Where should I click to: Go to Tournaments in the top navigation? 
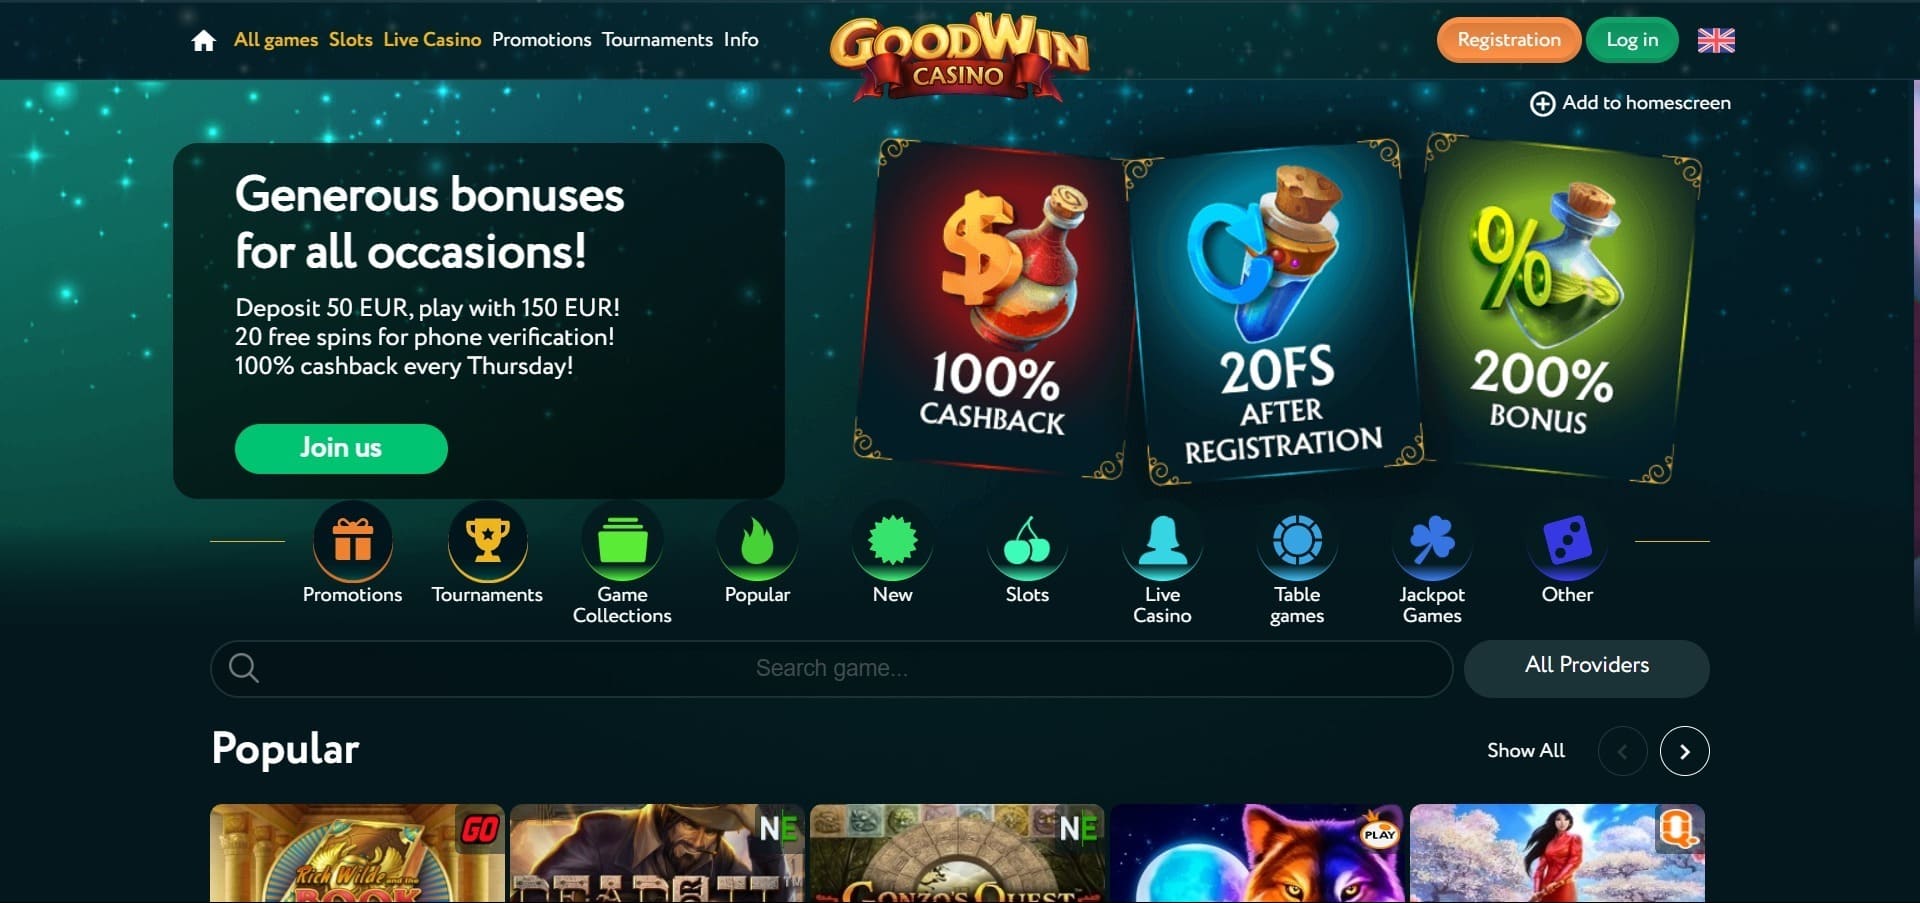tap(657, 40)
